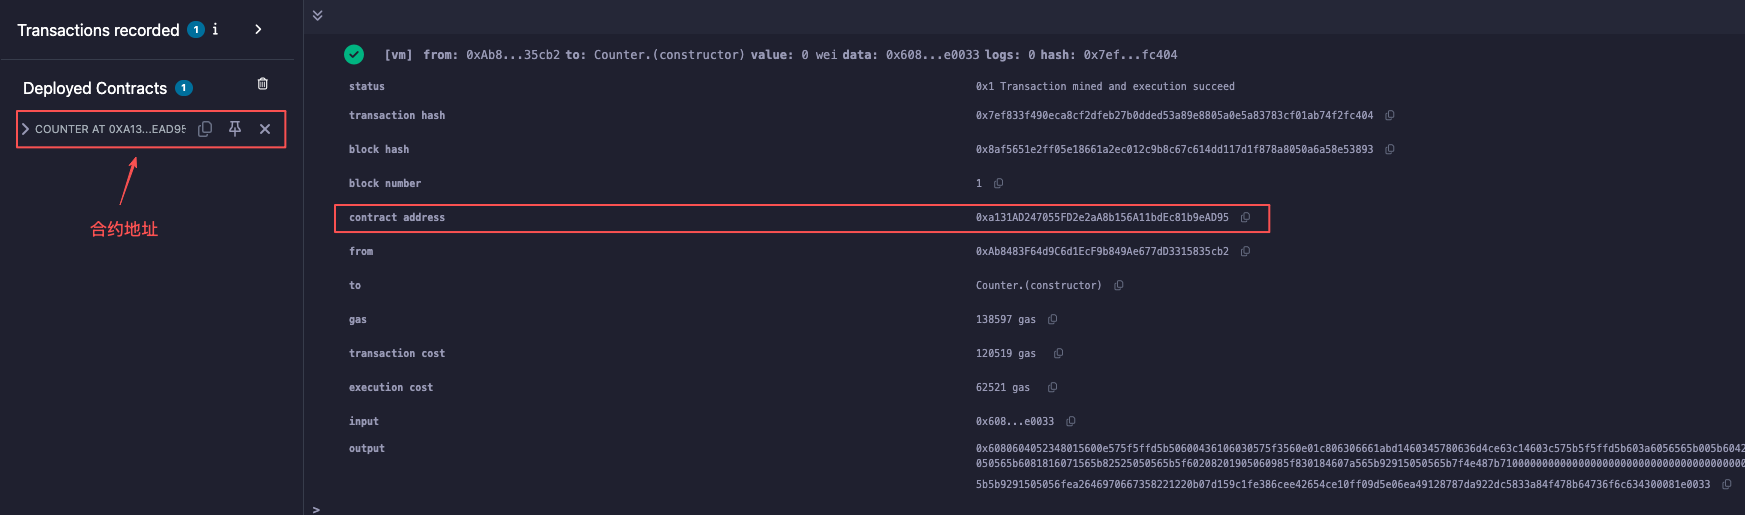Image resolution: width=1745 pixels, height=515 pixels.
Task: Click trash icon to clear deployed contracts
Action: [263, 84]
